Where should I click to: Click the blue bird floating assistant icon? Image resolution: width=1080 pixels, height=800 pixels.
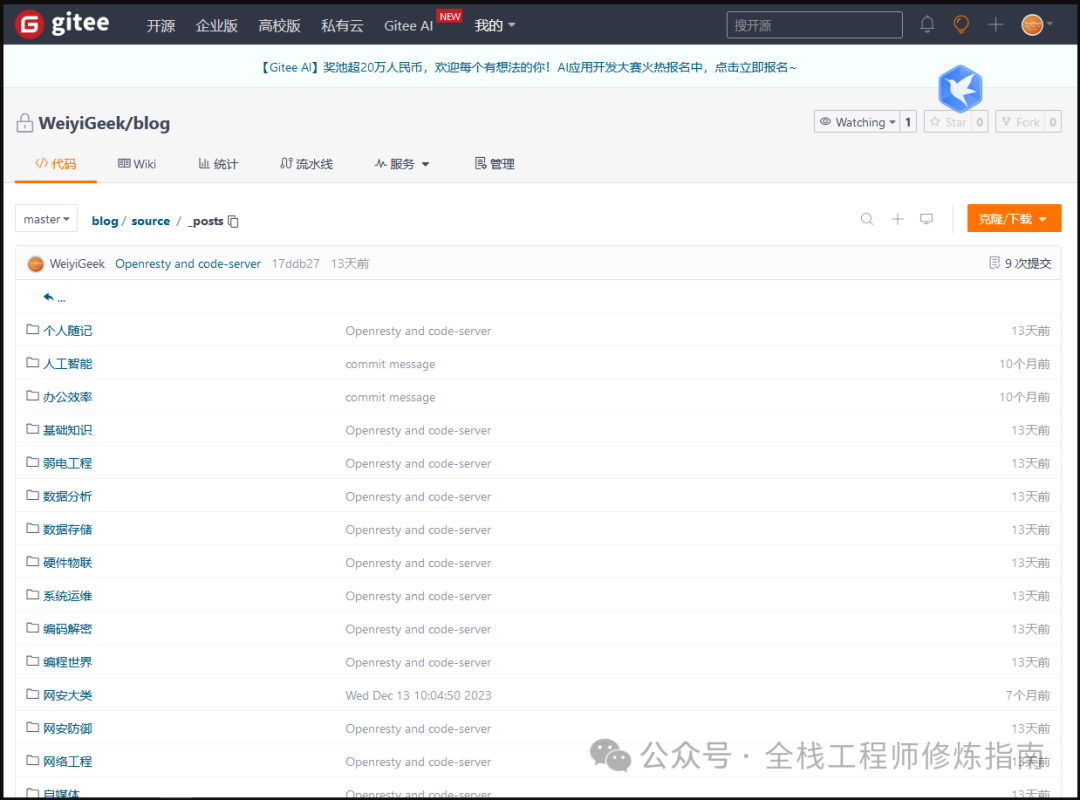(960, 88)
